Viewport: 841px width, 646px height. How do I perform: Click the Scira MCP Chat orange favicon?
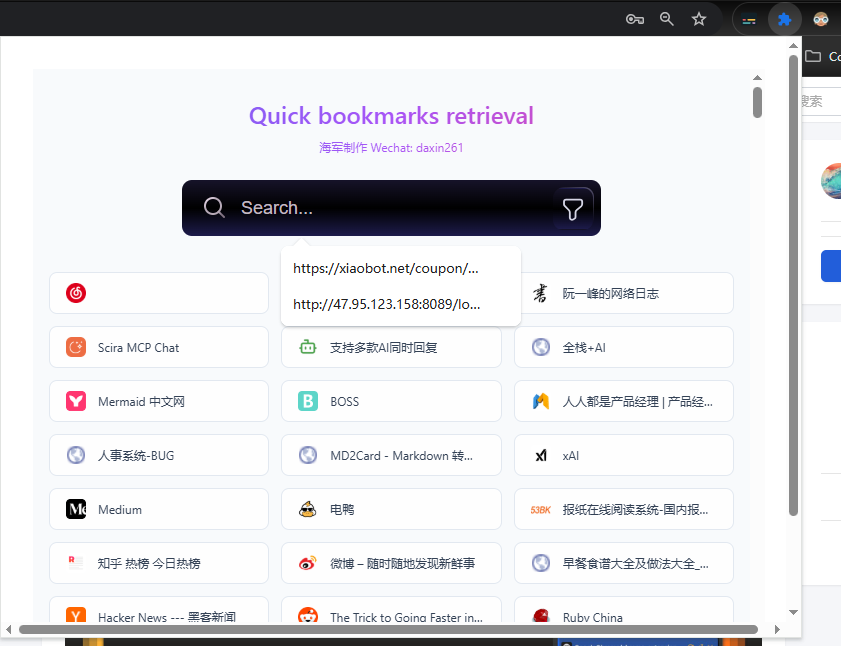pyautogui.click(x=76, y=347)
